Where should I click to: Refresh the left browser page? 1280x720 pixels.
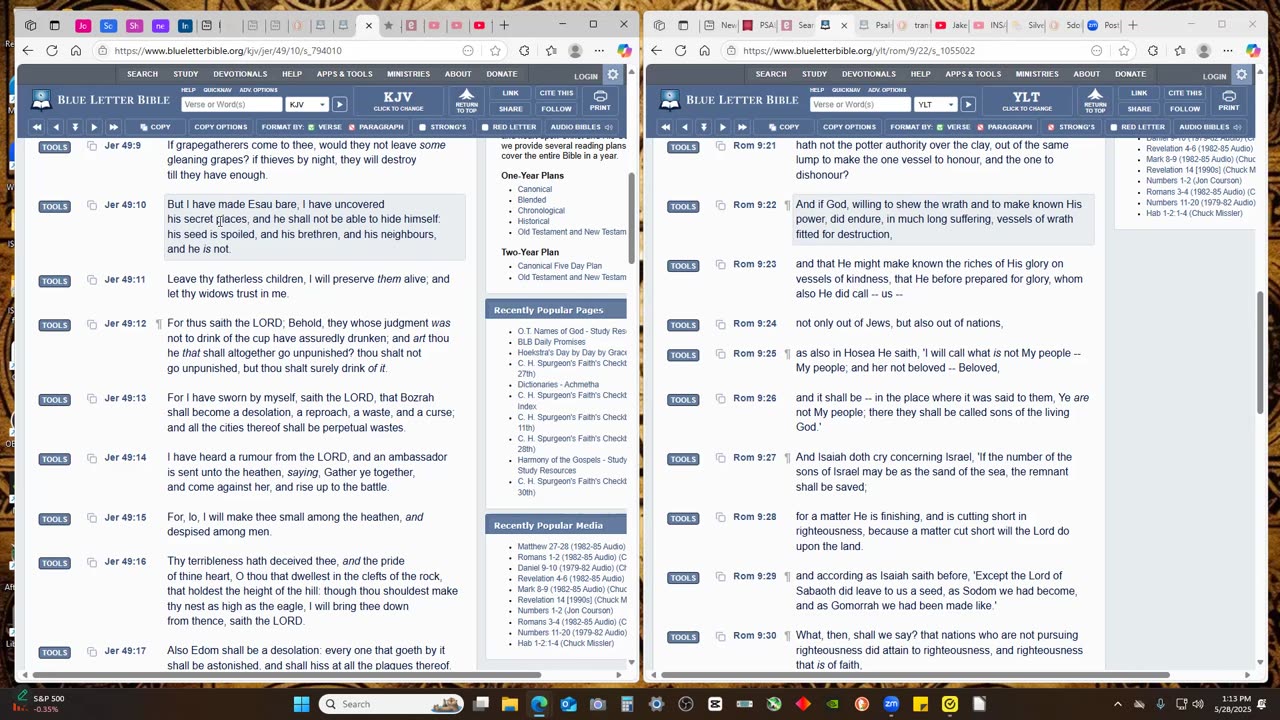click(51, 50)
